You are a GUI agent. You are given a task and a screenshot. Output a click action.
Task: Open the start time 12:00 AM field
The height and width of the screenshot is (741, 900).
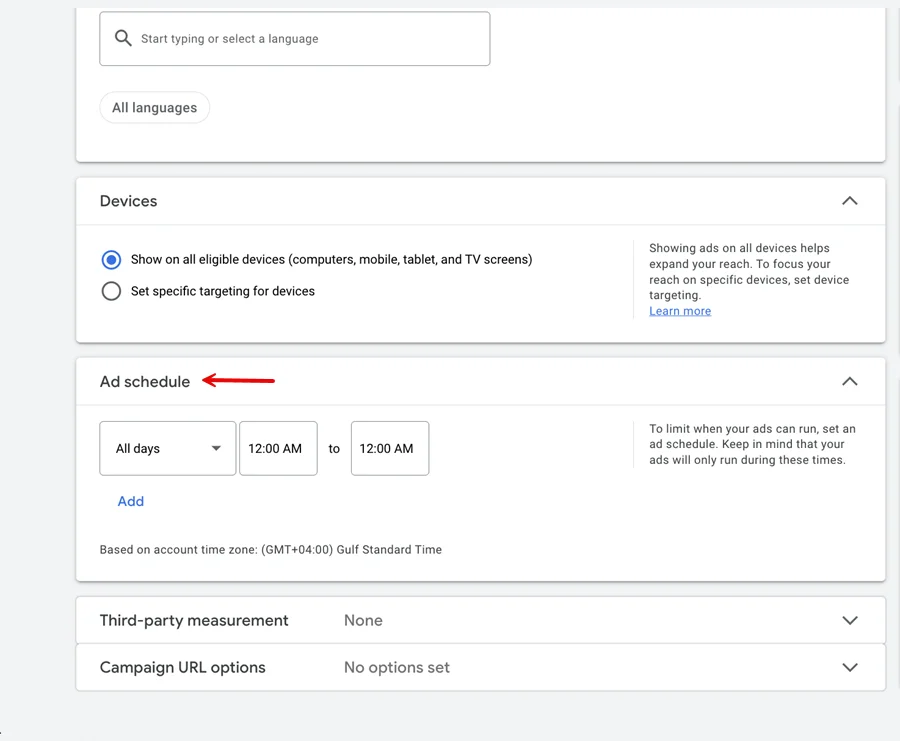click(x=278, y=448)
